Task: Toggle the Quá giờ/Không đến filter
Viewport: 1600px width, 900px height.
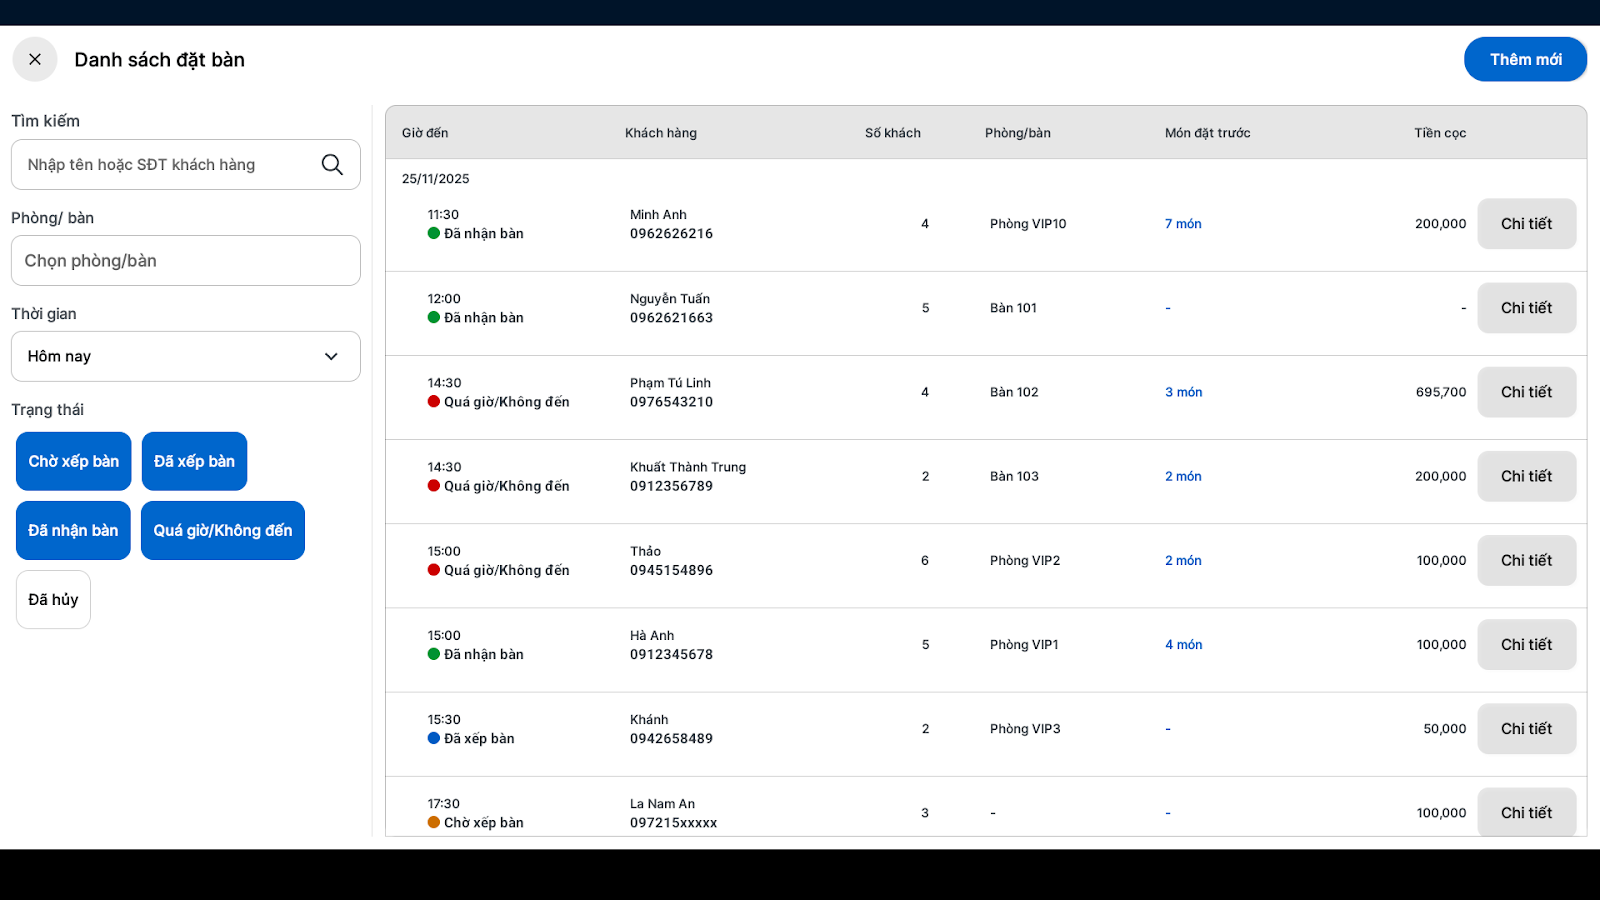Action: 223,530
